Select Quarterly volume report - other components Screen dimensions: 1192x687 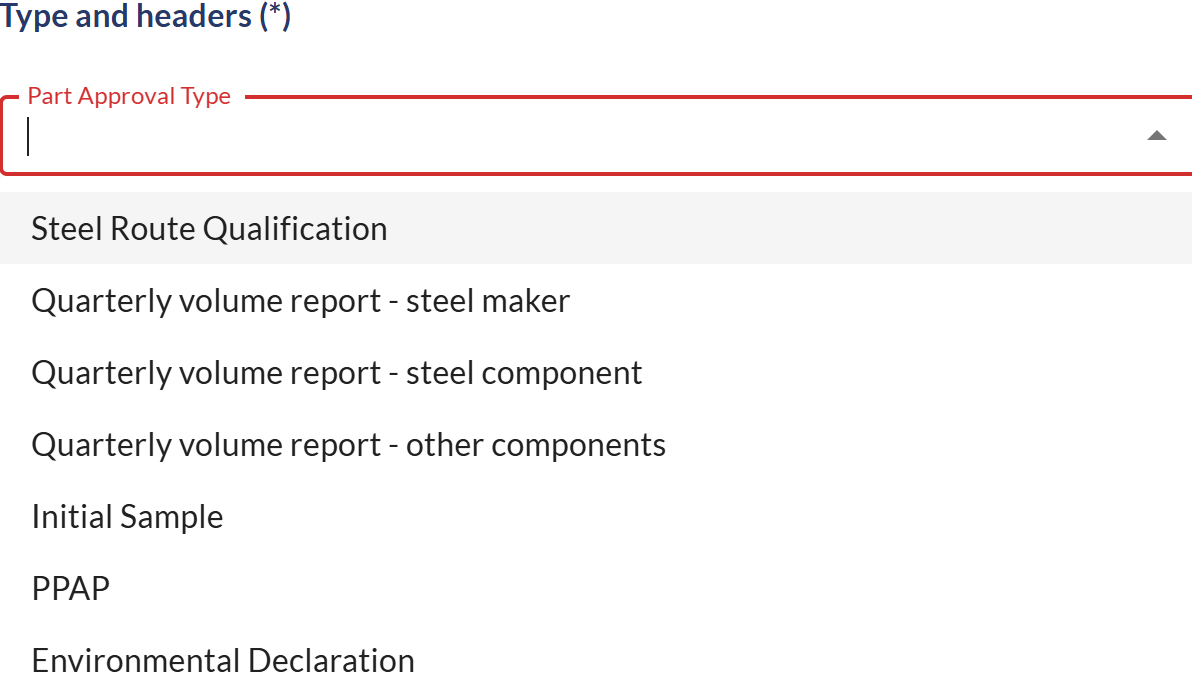pyautogui.click(x=348, y=445)
